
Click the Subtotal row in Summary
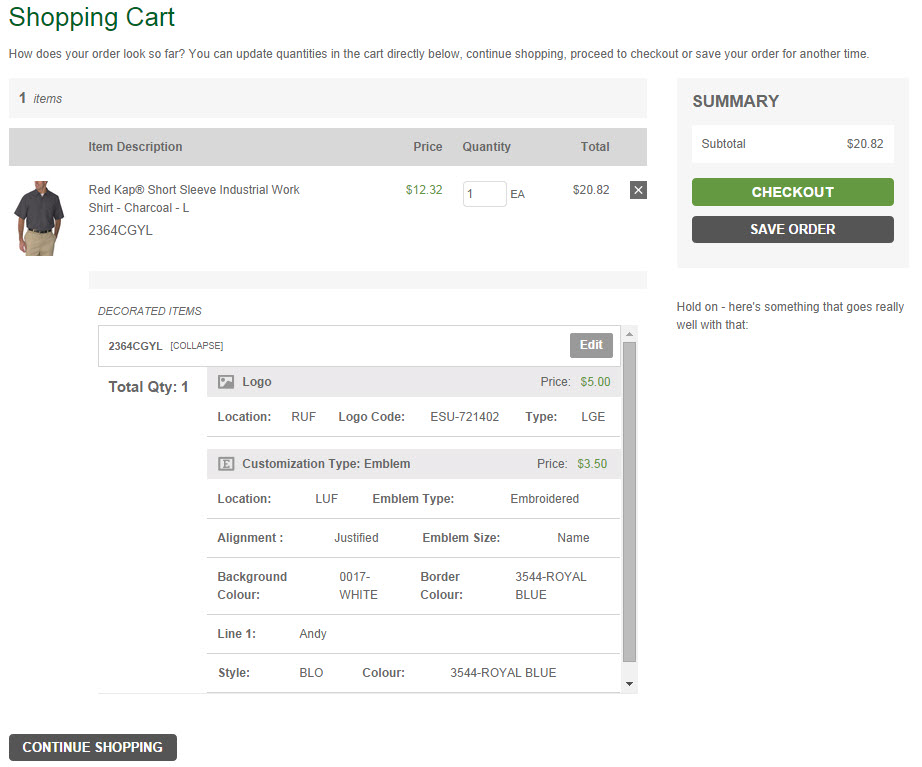coord(792,144)
